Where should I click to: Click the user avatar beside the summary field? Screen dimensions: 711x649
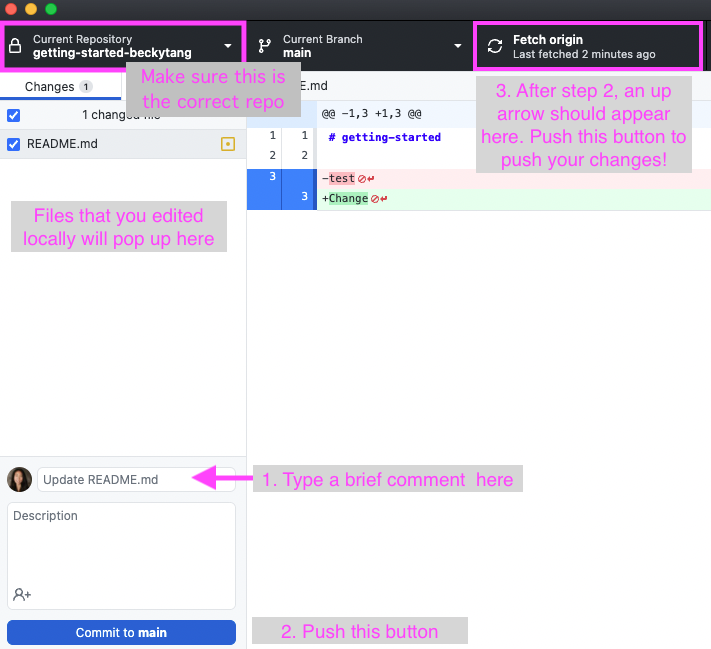pyautogui.click(x=19, y=480)
